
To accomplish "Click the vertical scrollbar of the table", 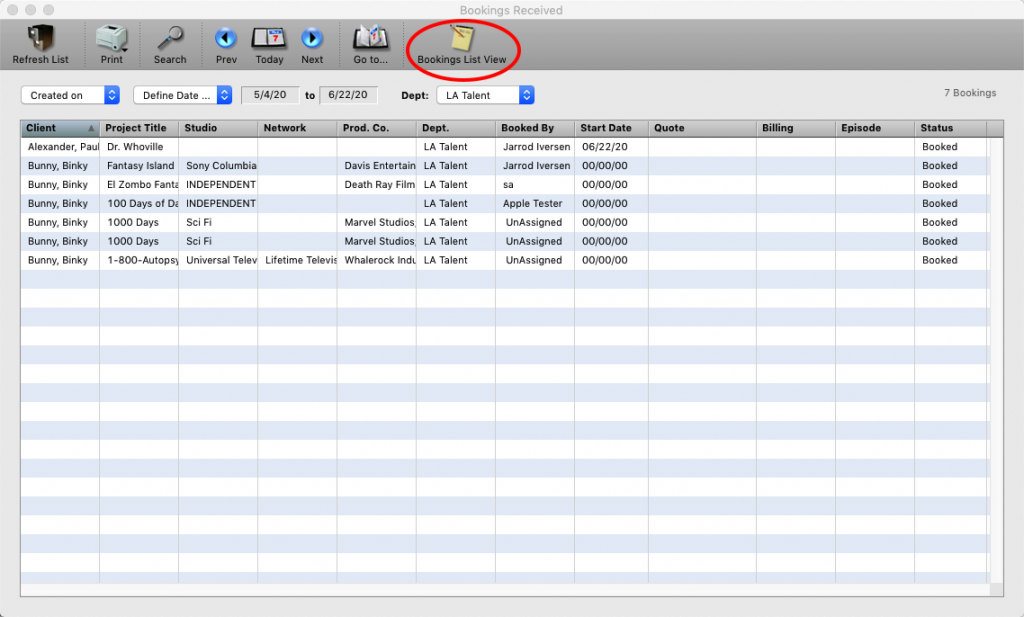I will point(996,360).
